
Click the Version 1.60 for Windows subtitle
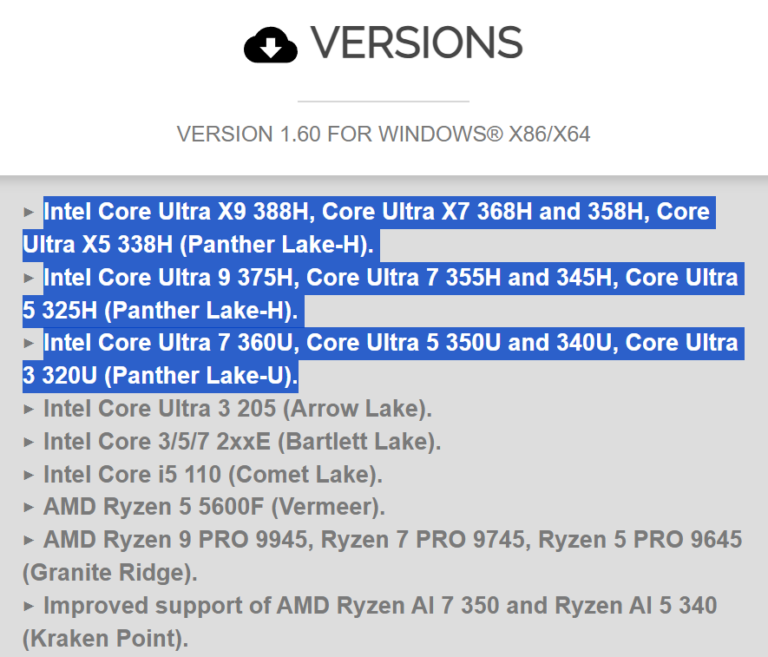[383, 134]
